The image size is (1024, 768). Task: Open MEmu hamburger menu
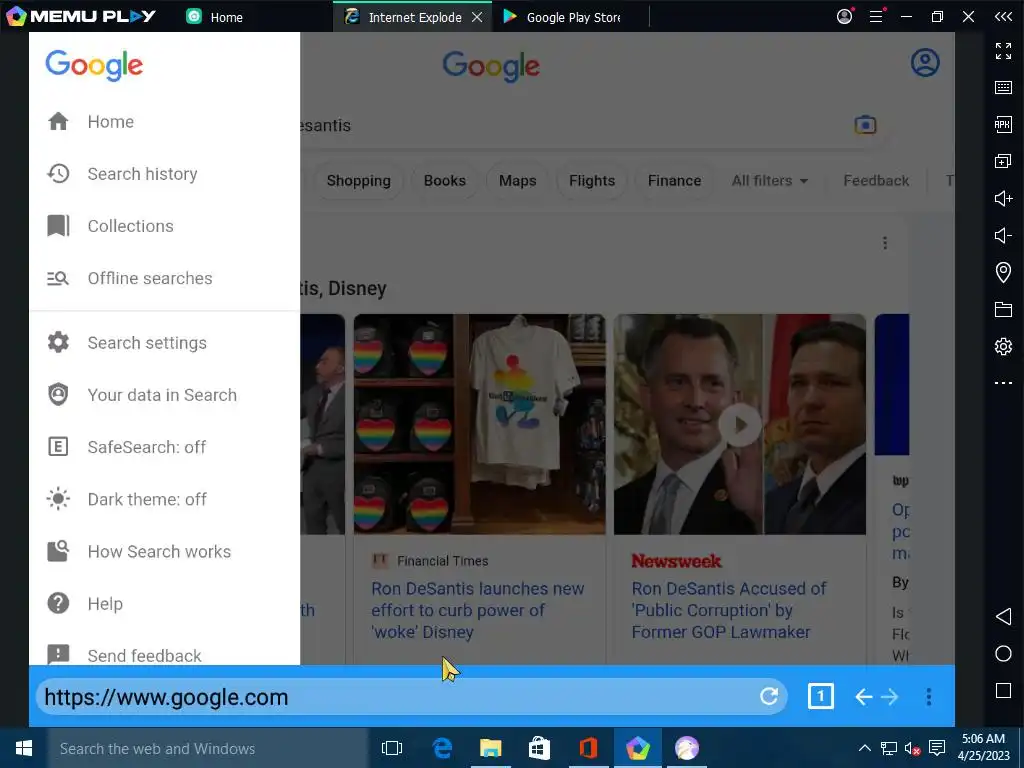coord(876,16)
